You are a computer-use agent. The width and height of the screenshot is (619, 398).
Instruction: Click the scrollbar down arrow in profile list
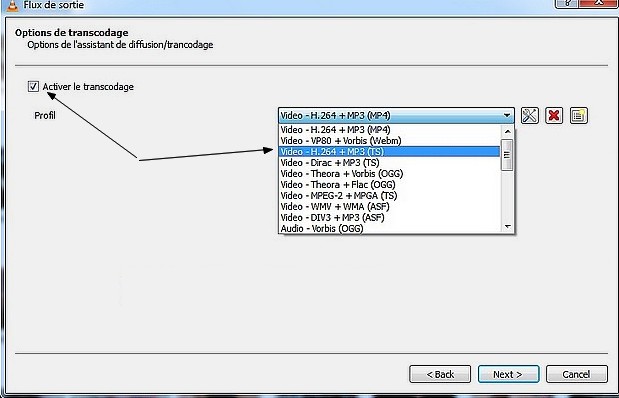pyautogui.click(x=508, y=227)
